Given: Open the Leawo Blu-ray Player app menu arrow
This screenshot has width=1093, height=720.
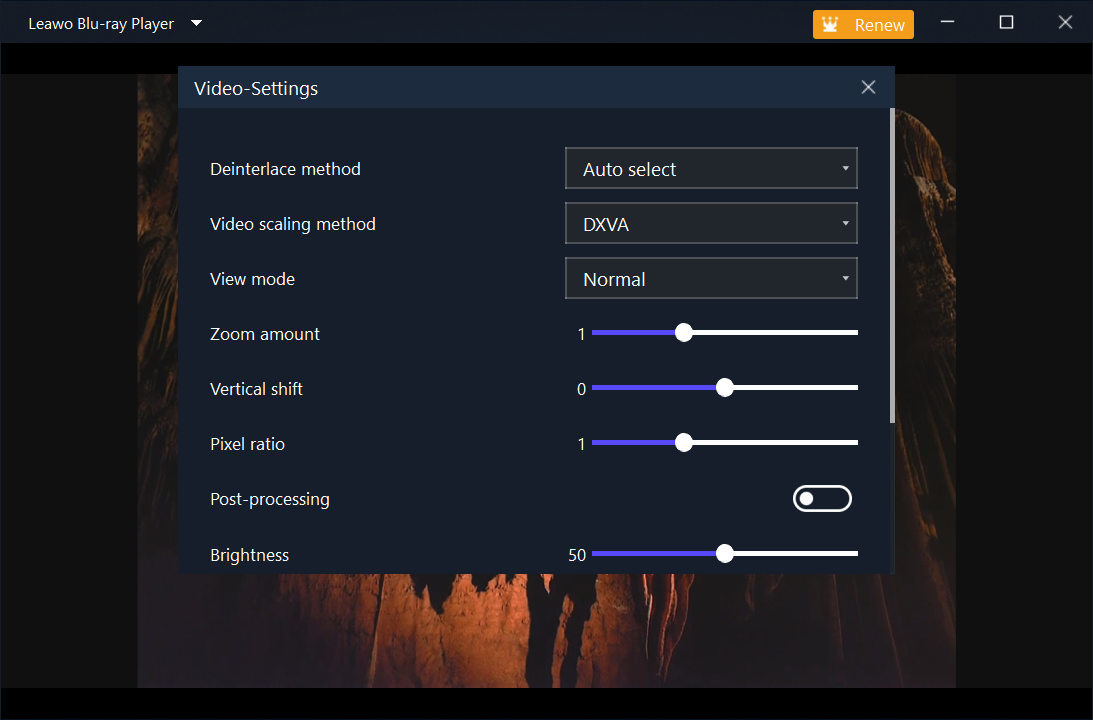Looking at the screenshot, I should pyautogui.click(x=196, y=23).
